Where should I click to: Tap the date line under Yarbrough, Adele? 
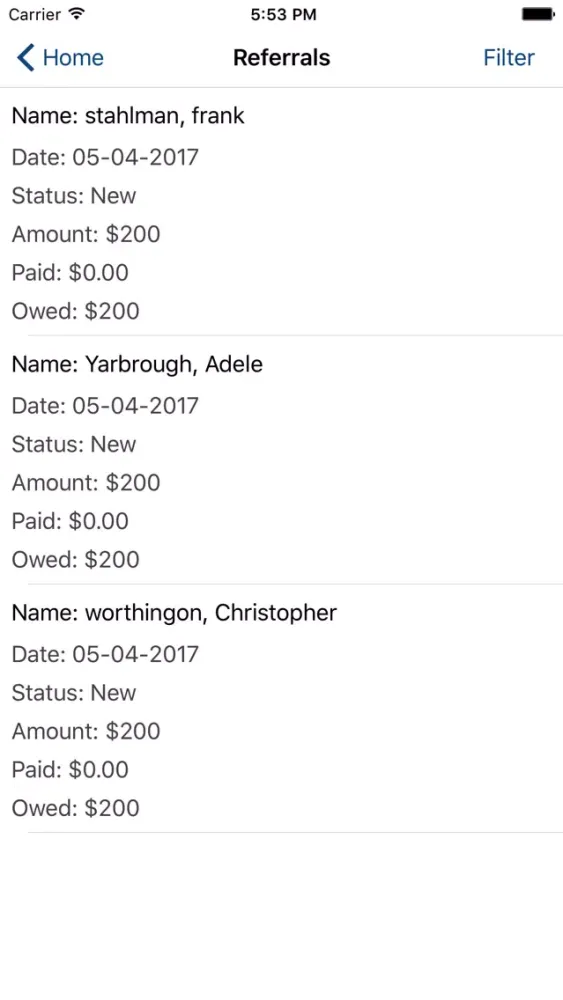(x=105, y=406)
